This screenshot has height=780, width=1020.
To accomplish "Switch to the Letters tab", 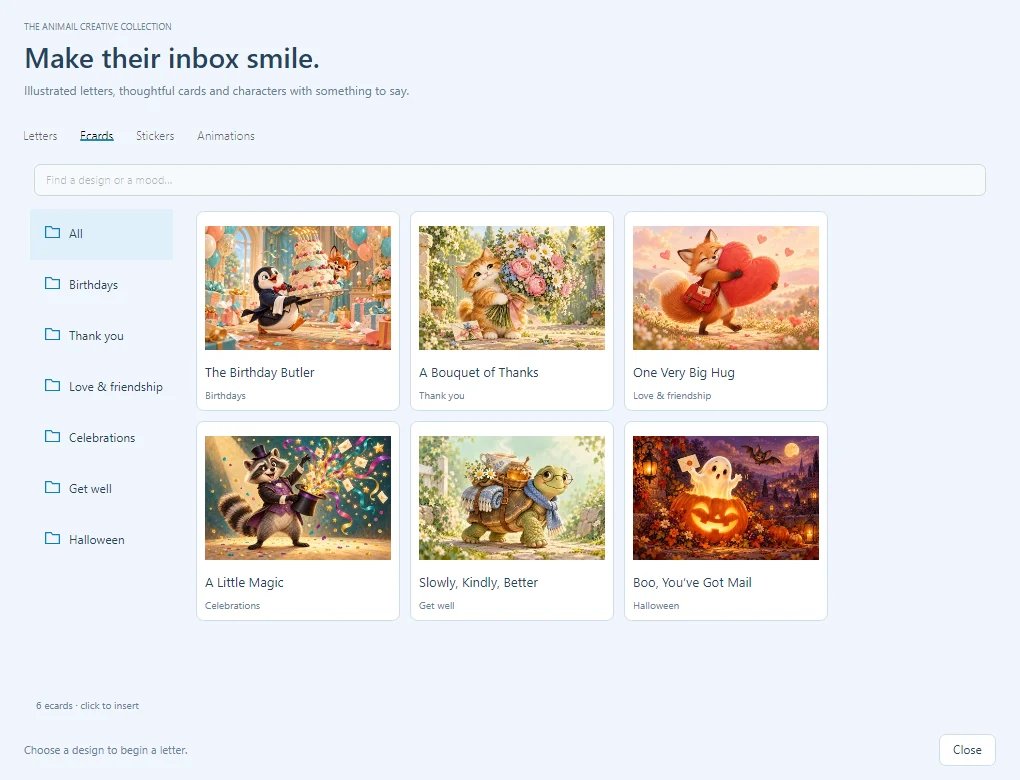I will pyautogui.click(x=40, y=136).
